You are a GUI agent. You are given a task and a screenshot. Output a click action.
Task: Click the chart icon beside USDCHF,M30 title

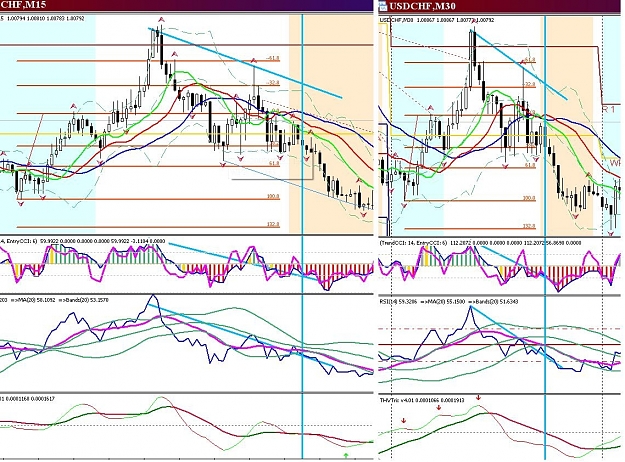pyautogui.click(x=383, y=6)
